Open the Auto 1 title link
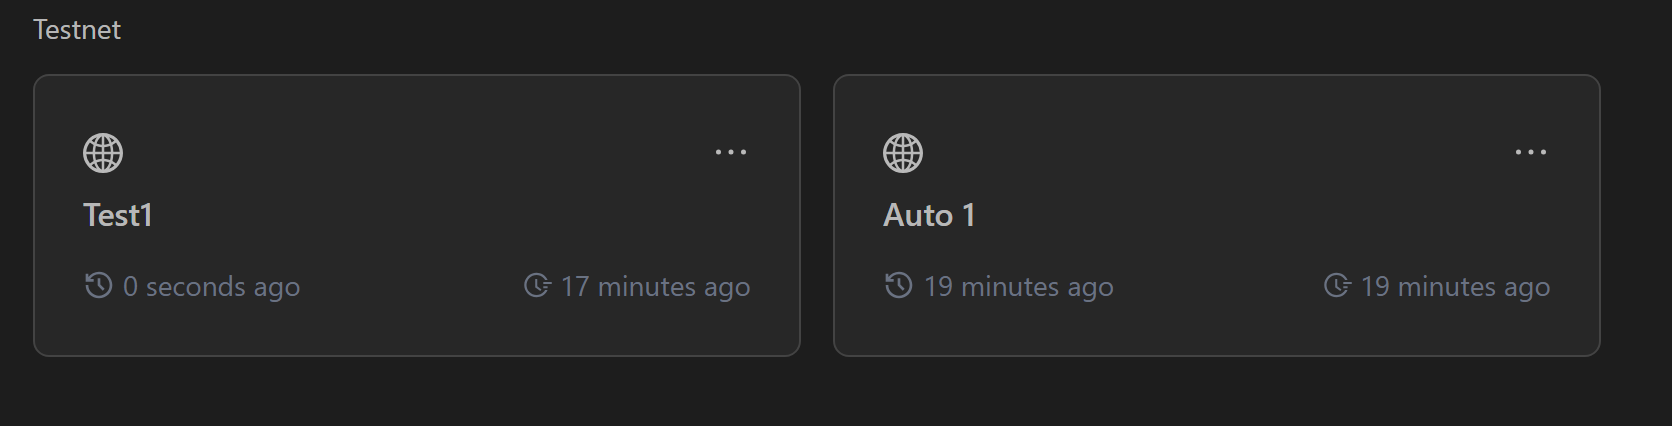 (x=929, y=215)
